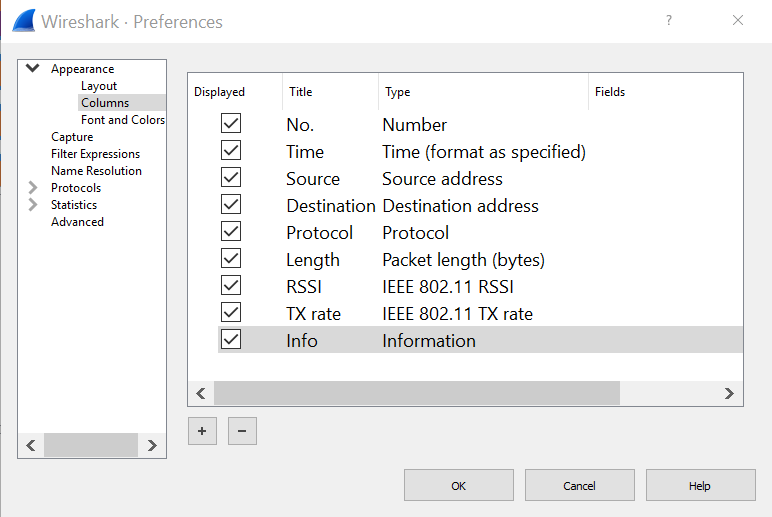The image size is (772, 517).
Task: Close the Preferences dialog window
Action: click(738, 20)
